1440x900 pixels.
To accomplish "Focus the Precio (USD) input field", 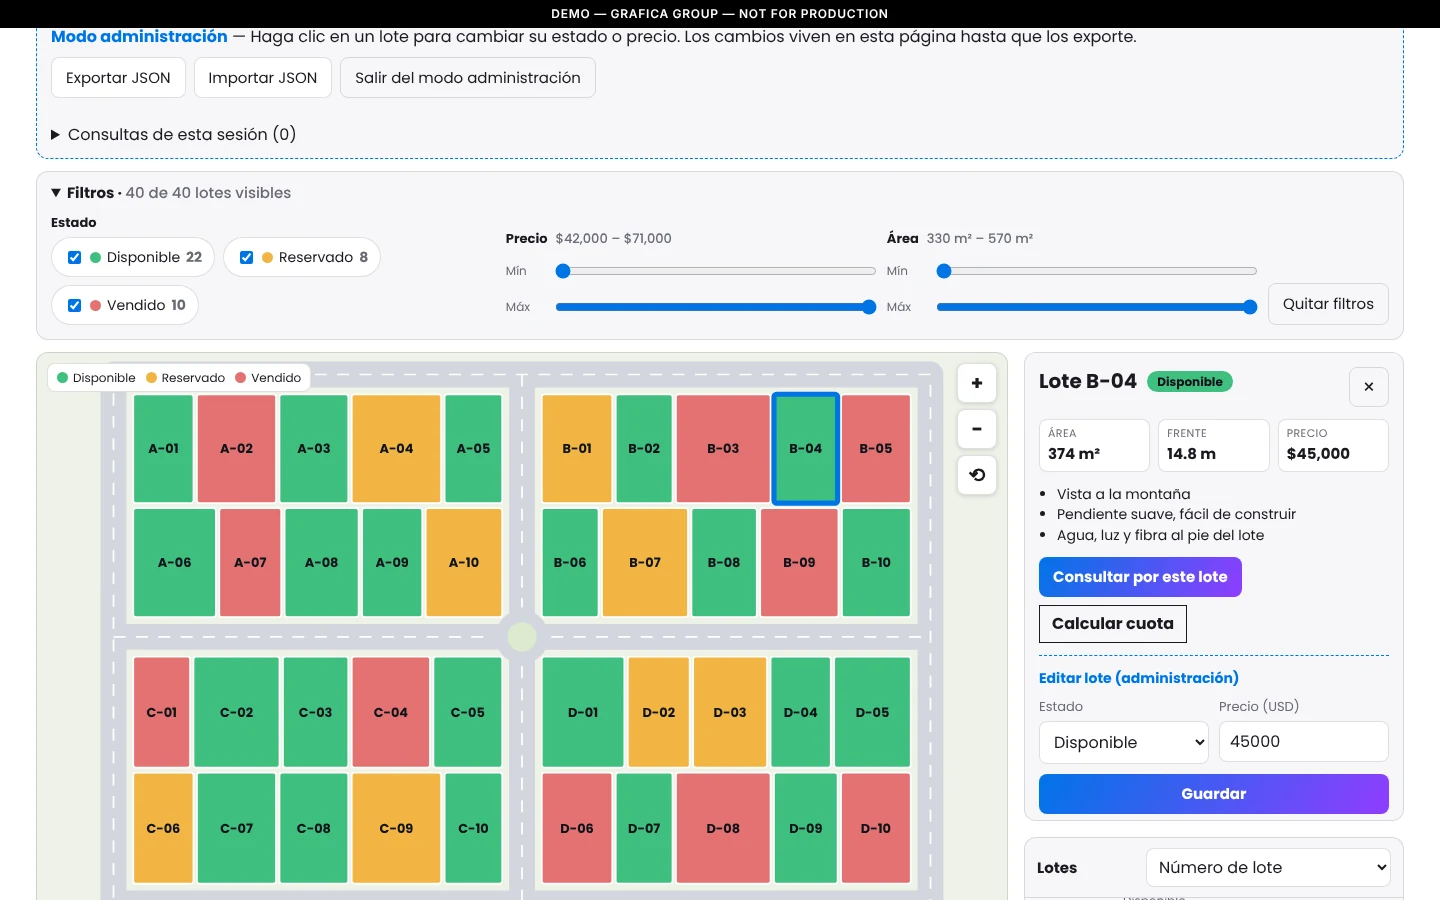I will pyautogui.click(x=1304, y=742).
